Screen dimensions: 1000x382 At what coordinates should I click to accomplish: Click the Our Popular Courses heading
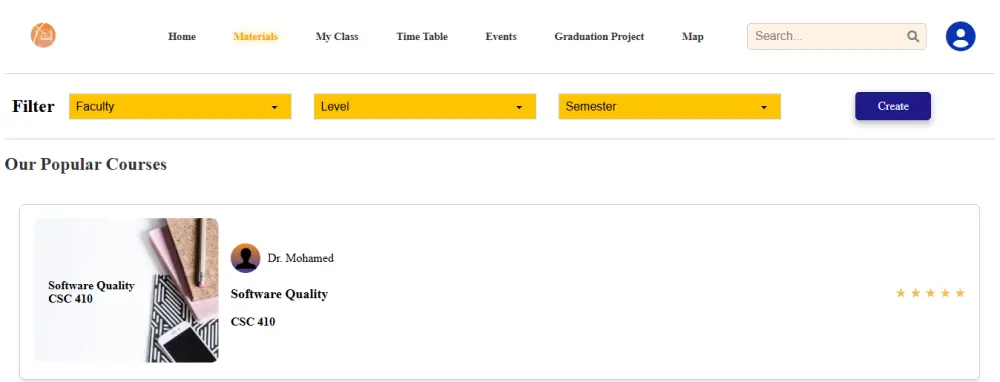pyautogui.click(x=85, y=165)
